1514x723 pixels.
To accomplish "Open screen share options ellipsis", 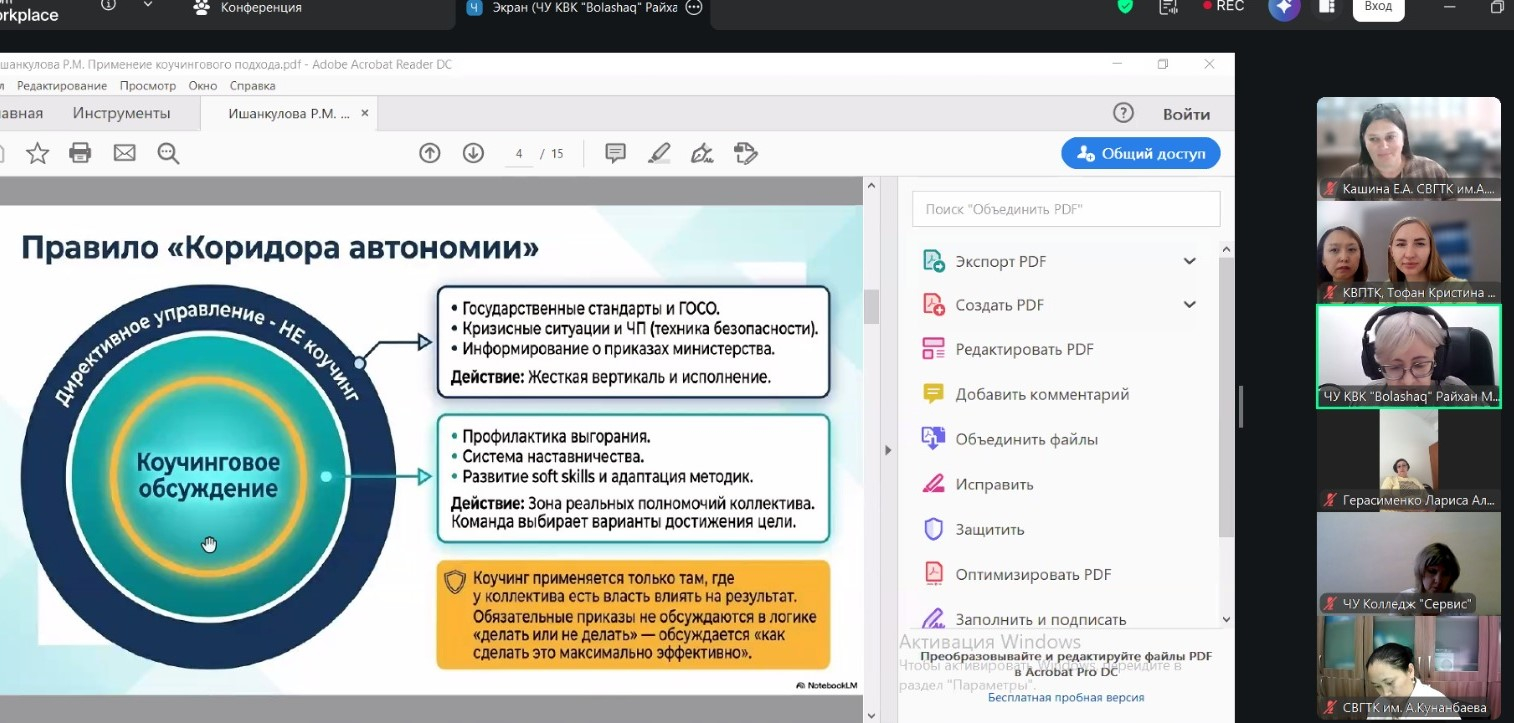I will coord(693,7).
